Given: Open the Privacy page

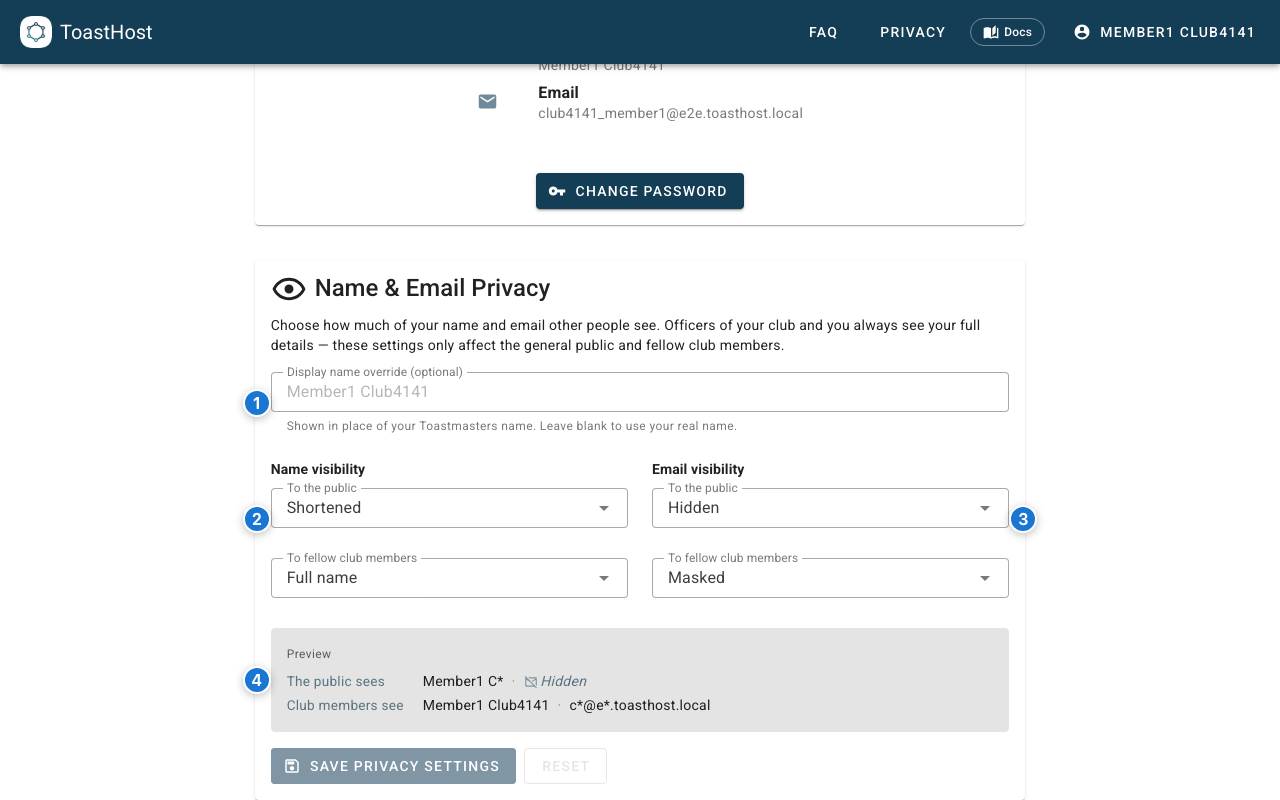Looking at the screenshot, I should point(913,32).
